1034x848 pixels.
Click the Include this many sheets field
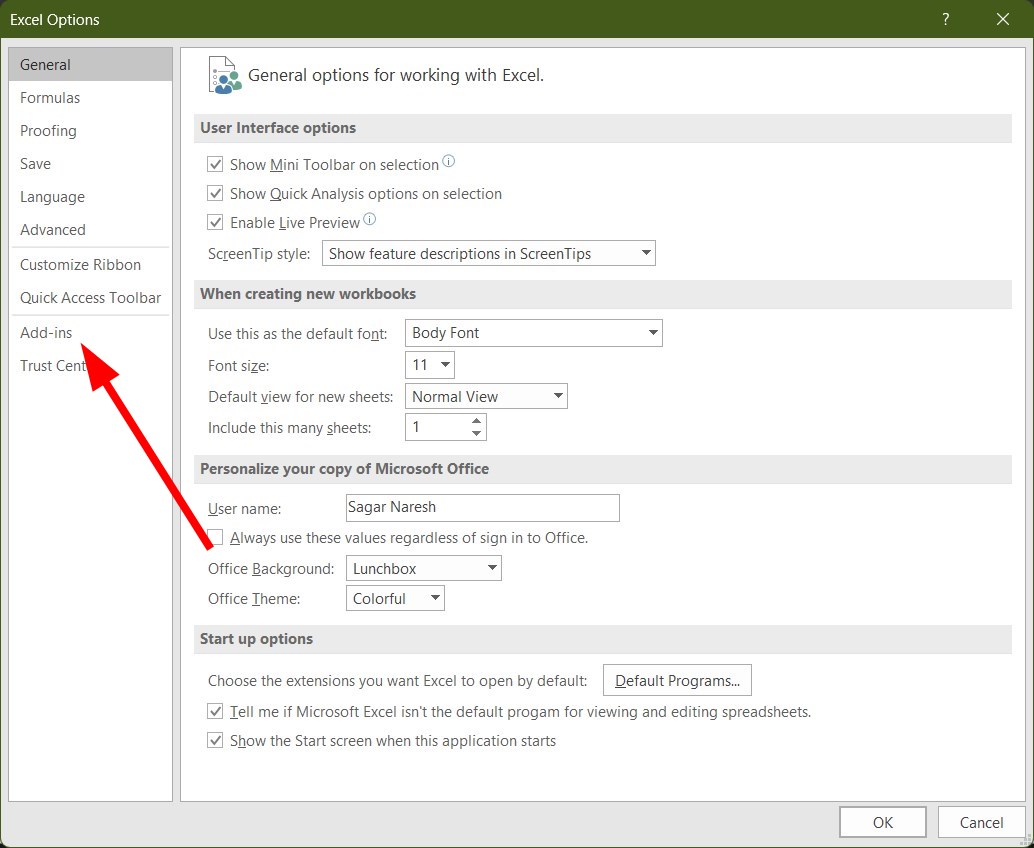(x=446, y=427)
